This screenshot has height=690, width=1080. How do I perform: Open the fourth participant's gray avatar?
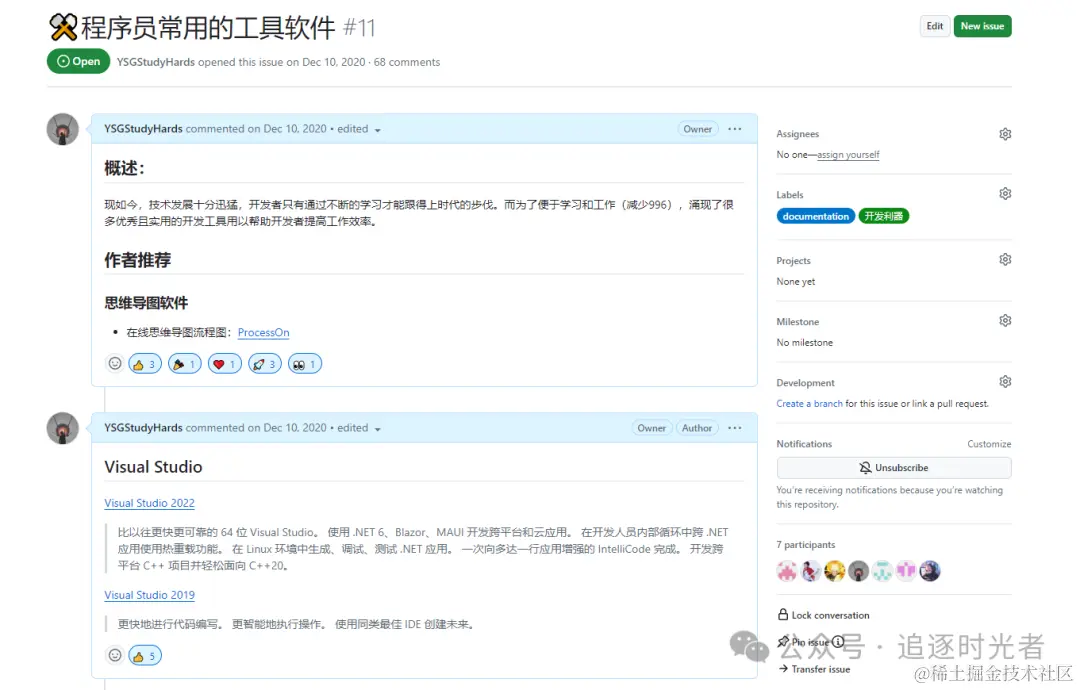[x=858, y=571]
